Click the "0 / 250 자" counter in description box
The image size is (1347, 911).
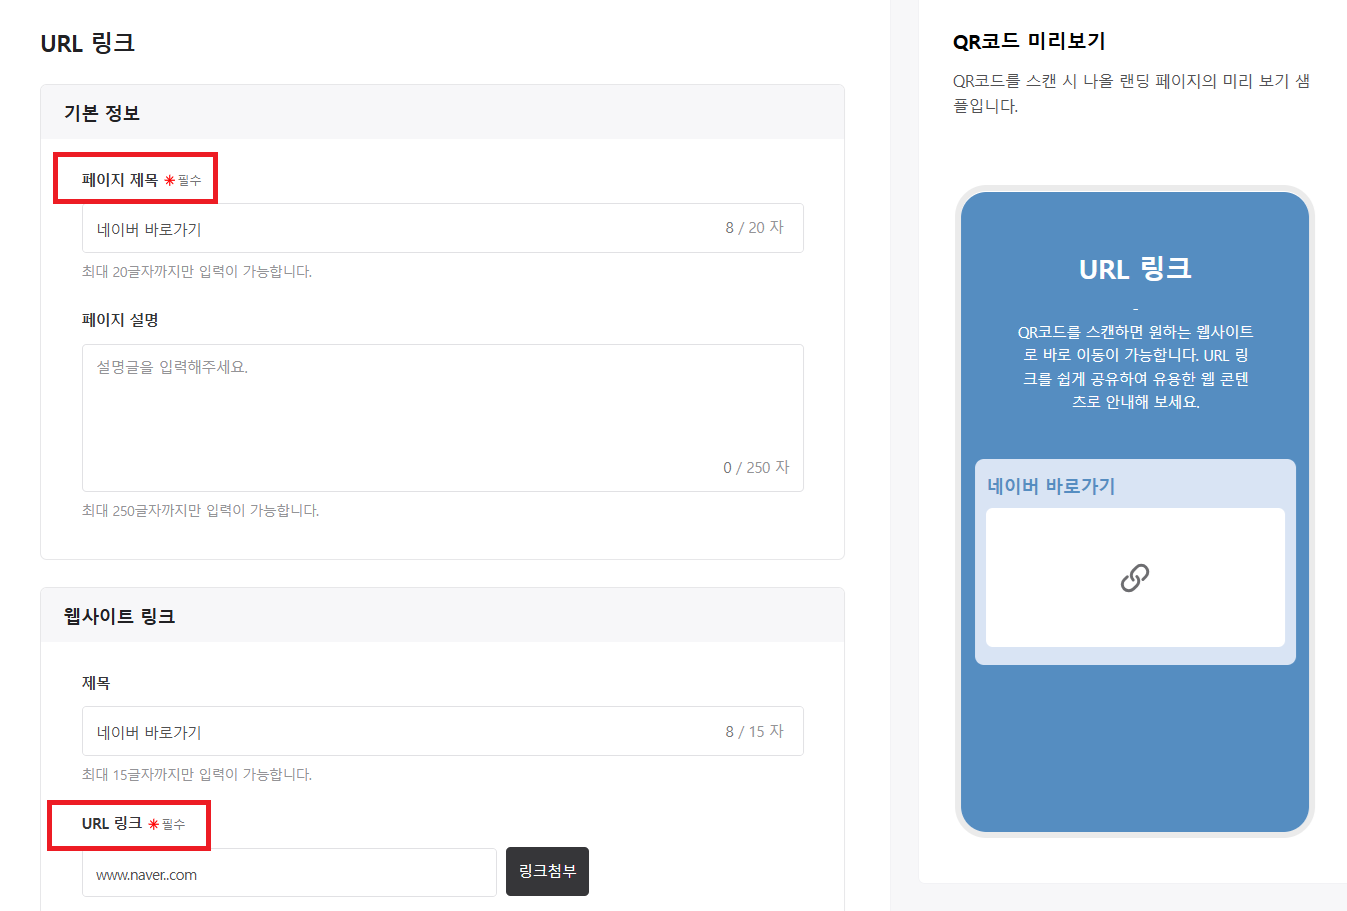click(x=757, y=467)
